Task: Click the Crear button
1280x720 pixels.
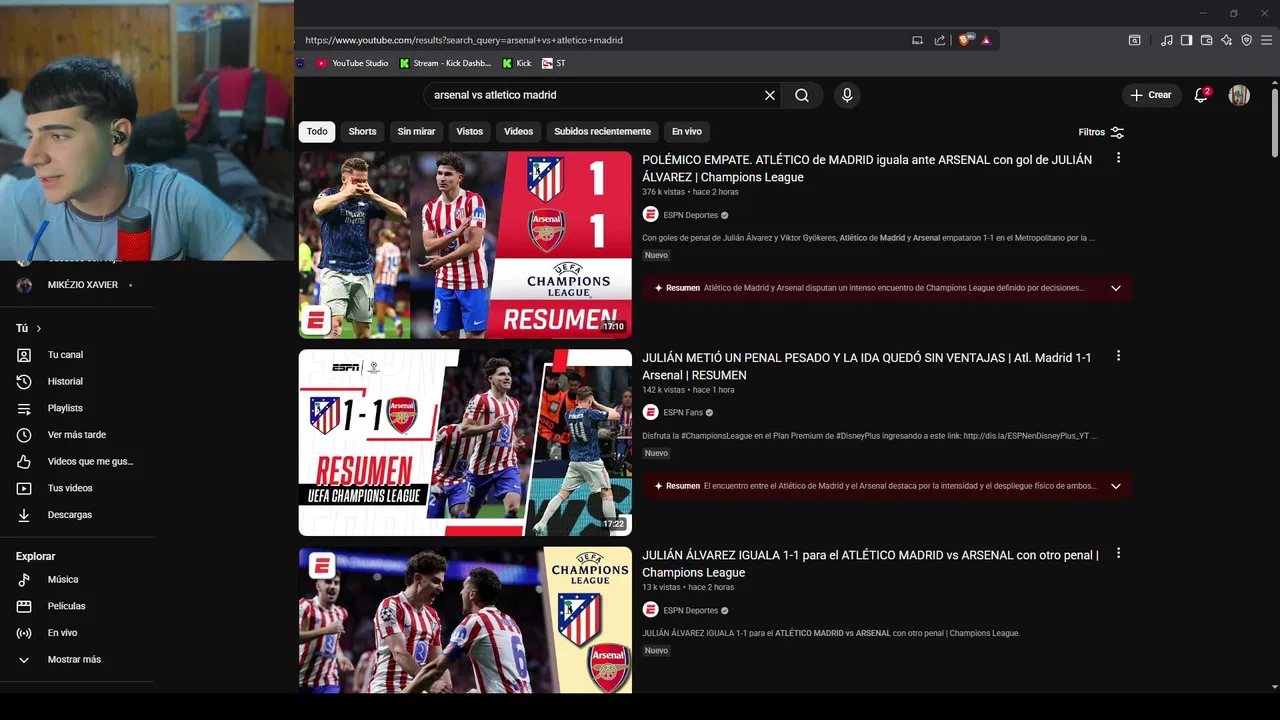Action: tap(1151, 95)
